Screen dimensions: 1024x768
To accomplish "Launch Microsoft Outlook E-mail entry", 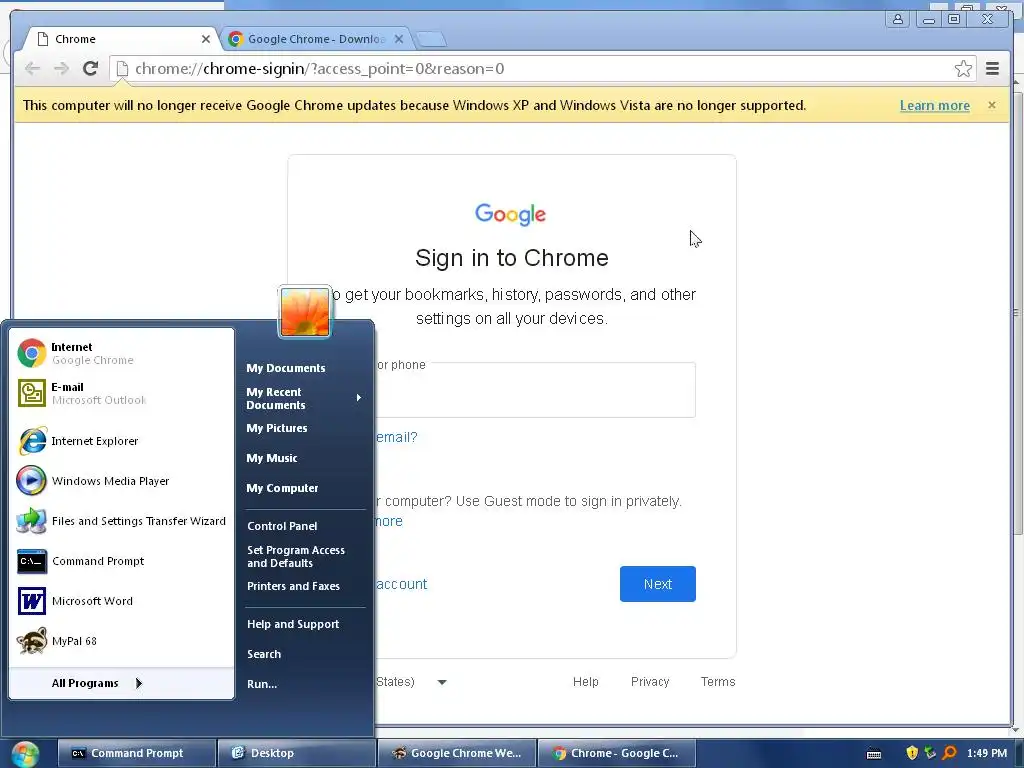I will (121, 393).
